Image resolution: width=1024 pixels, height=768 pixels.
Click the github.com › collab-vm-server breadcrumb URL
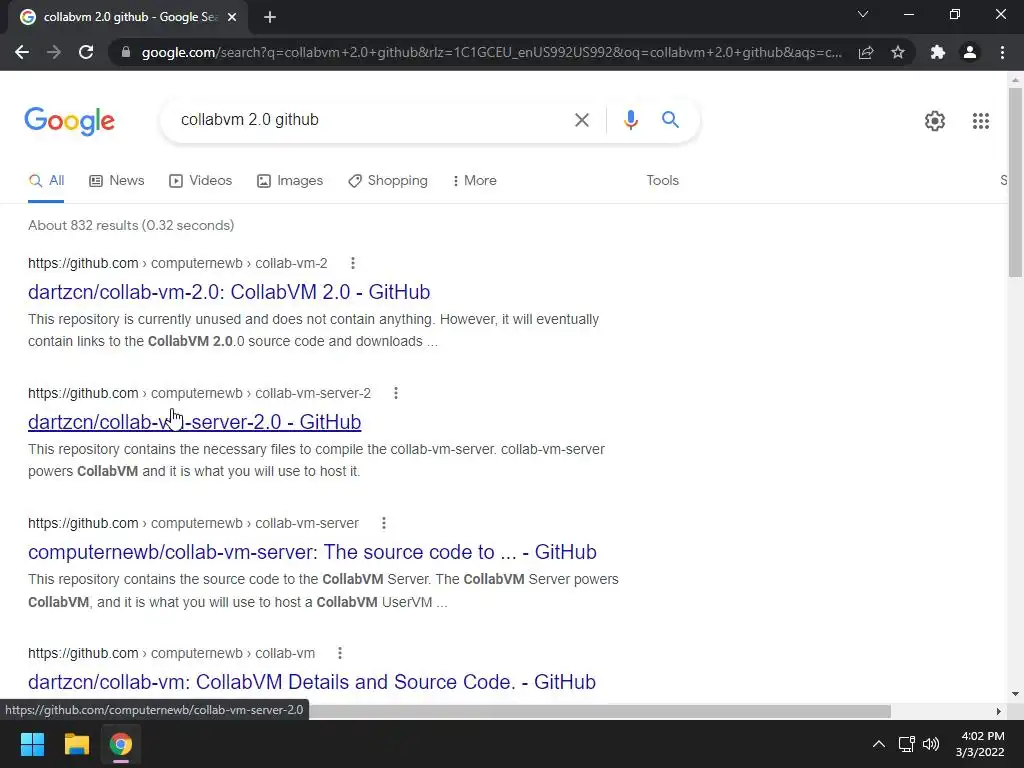pyautogui.click(x=193, y=523)
